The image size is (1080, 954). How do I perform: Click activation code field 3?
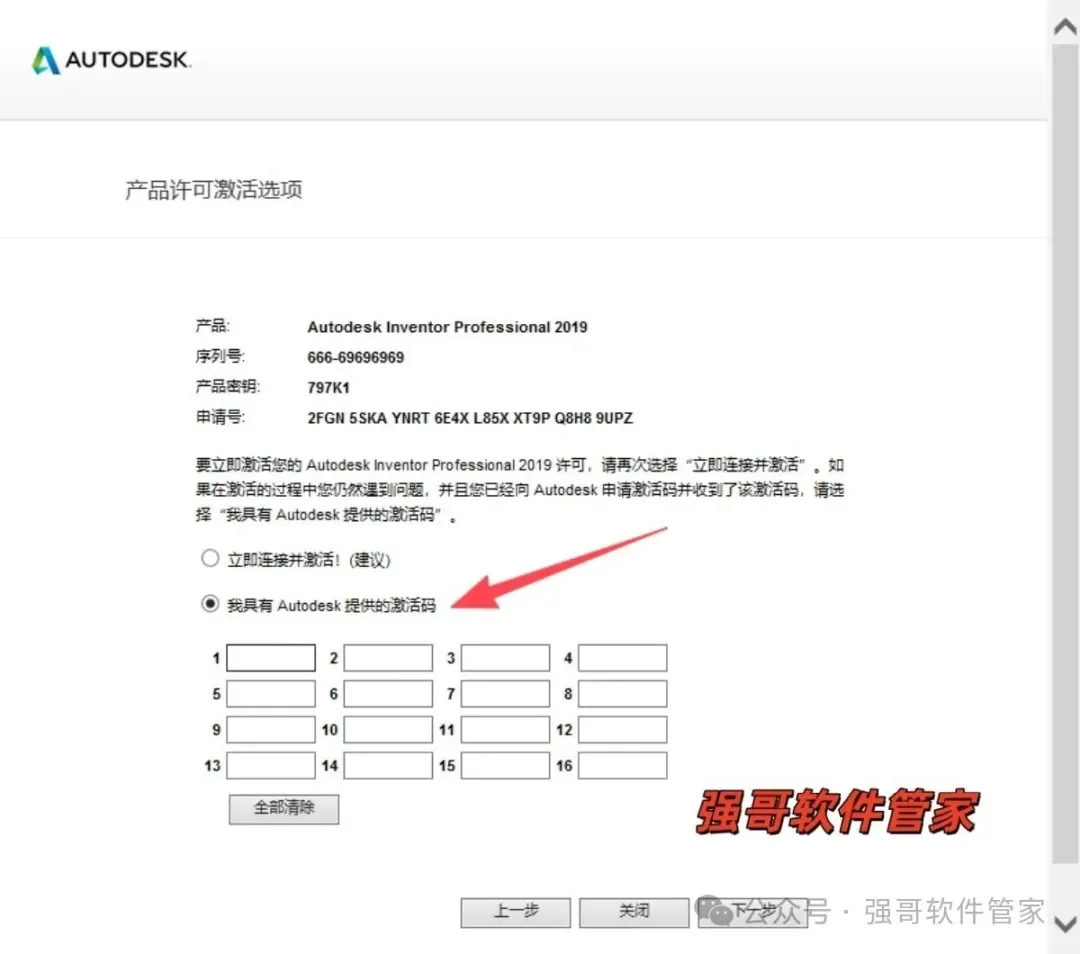pyautogui.click(x=505, y=658)
